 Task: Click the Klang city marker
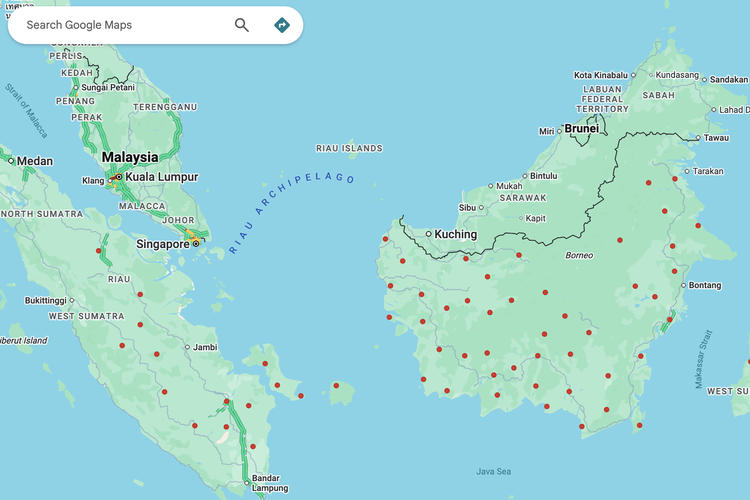click(x=110, y=180)
